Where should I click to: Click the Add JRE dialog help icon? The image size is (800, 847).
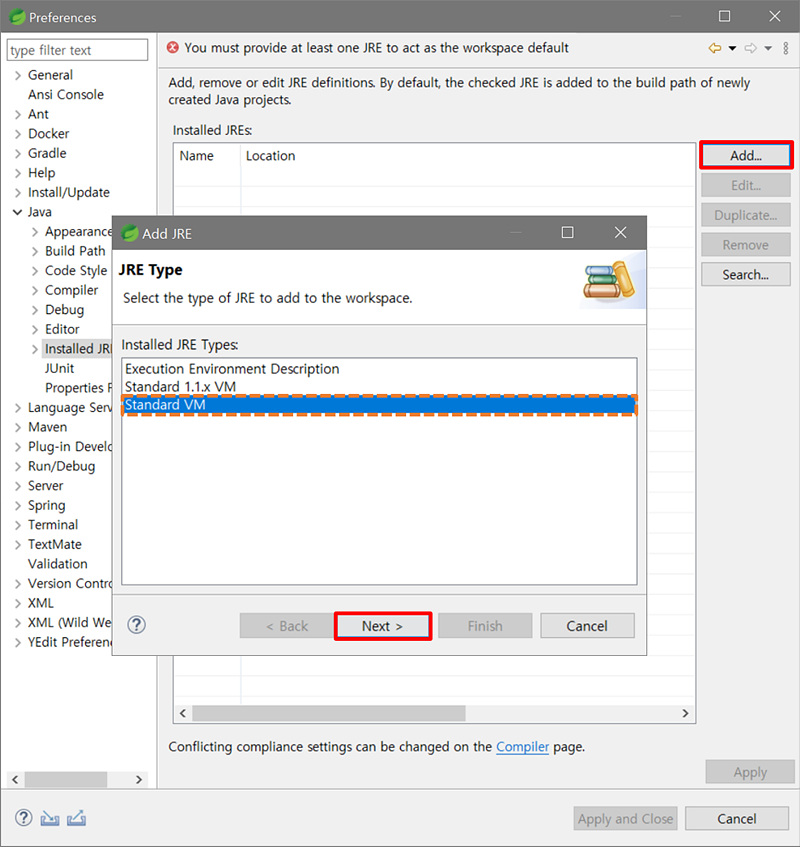point(136,625)
